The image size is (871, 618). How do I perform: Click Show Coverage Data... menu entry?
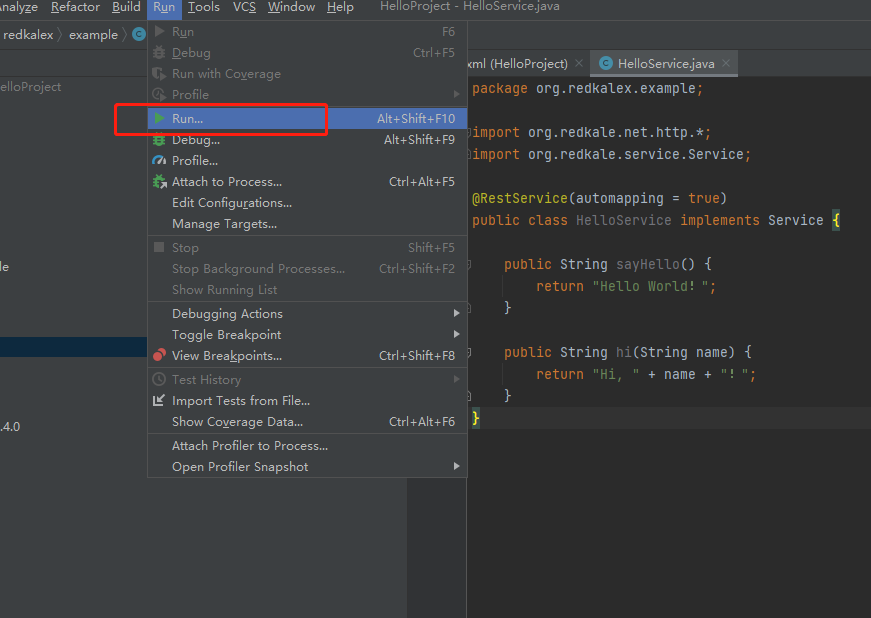click(x=237, y=422)
